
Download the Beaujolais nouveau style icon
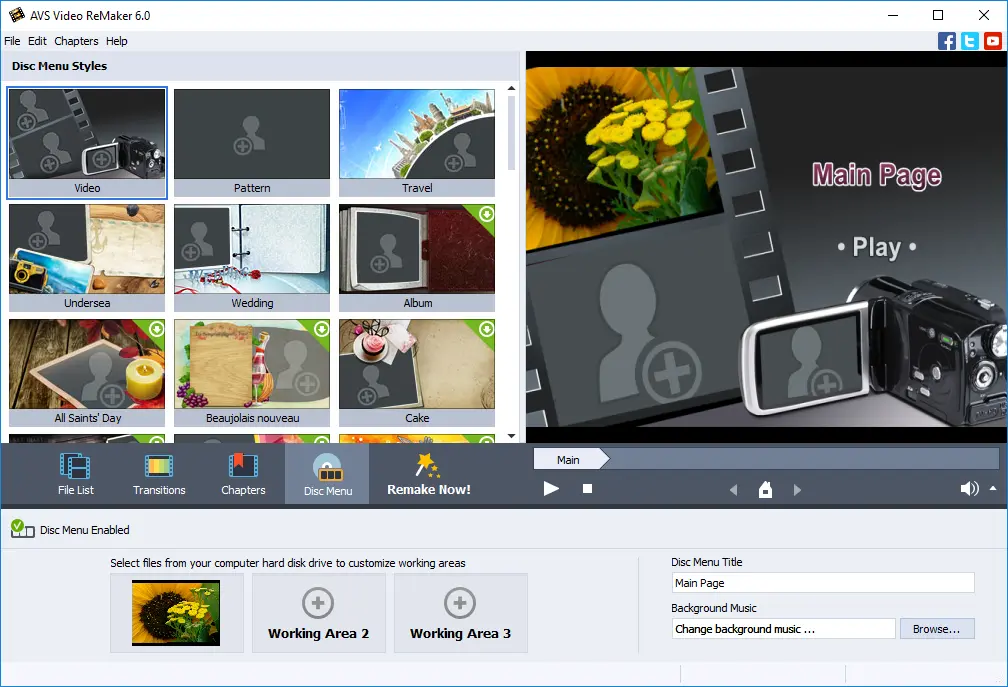click(x=321, y=328)
